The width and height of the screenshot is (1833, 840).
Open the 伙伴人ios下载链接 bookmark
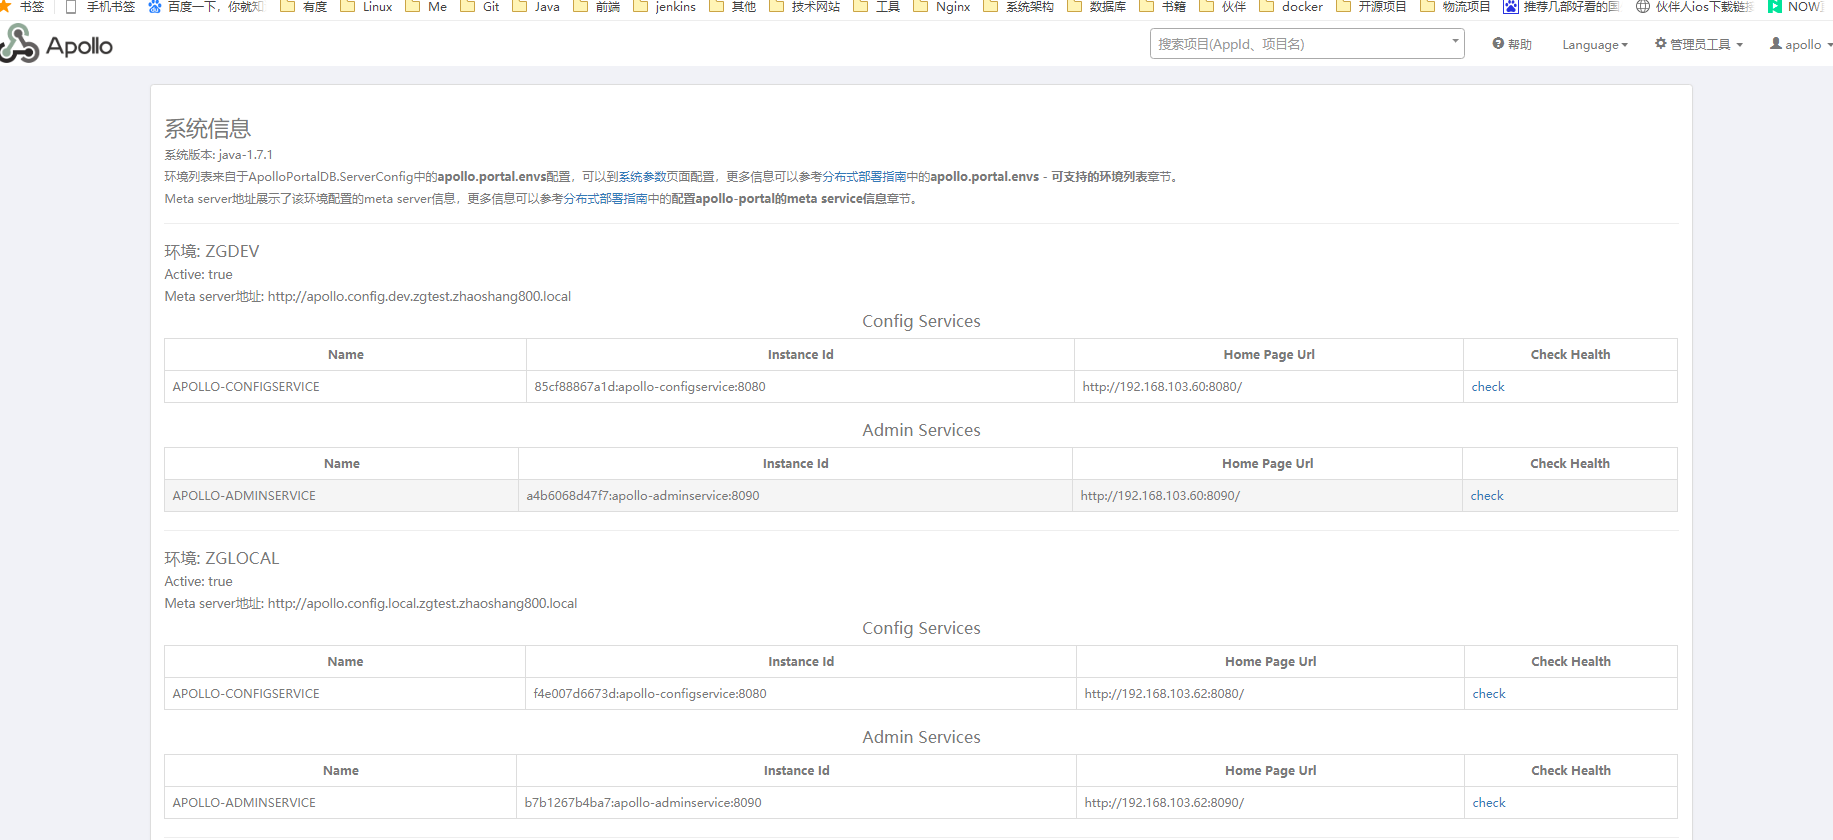tap(1694, 7)
